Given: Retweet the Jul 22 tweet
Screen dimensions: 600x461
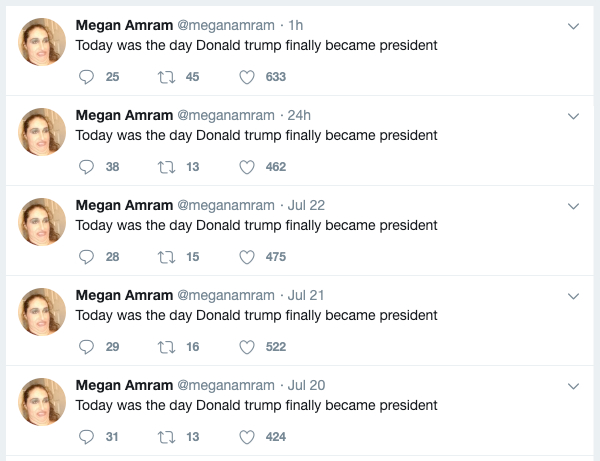Looking at the screenshot, I should 166,257.
